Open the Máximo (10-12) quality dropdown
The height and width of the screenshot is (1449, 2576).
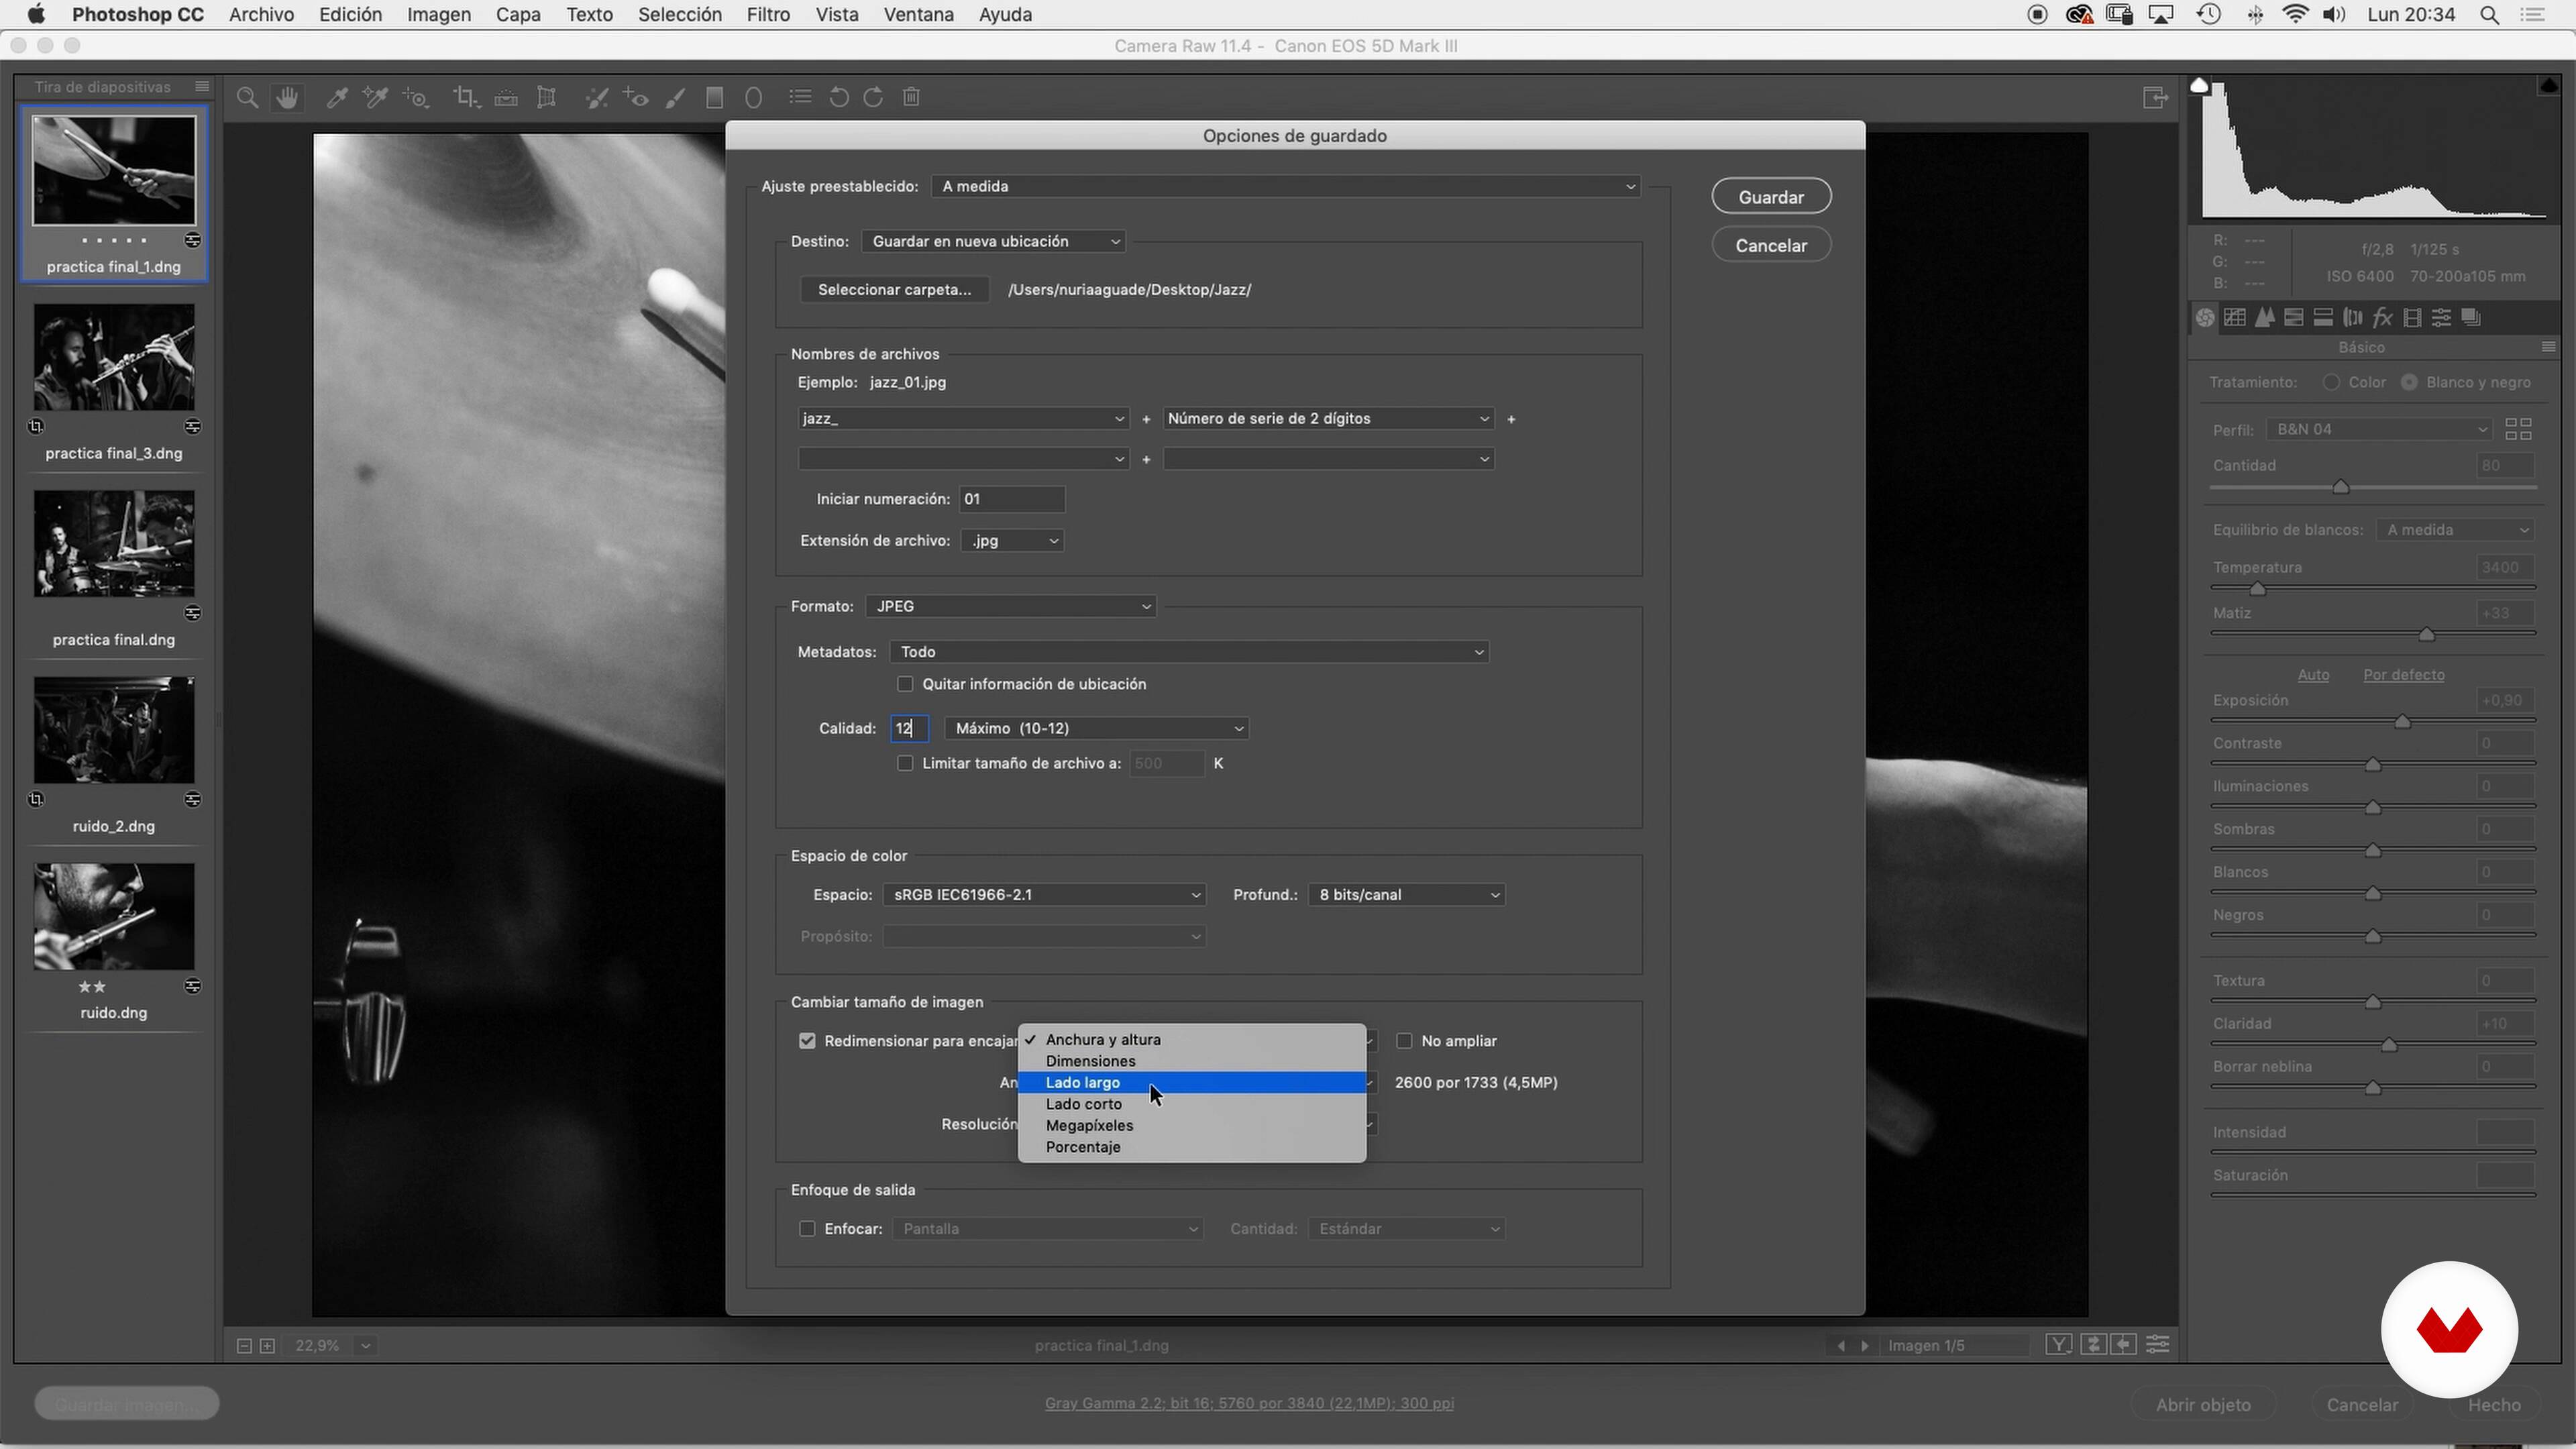tap(1097, 728)
